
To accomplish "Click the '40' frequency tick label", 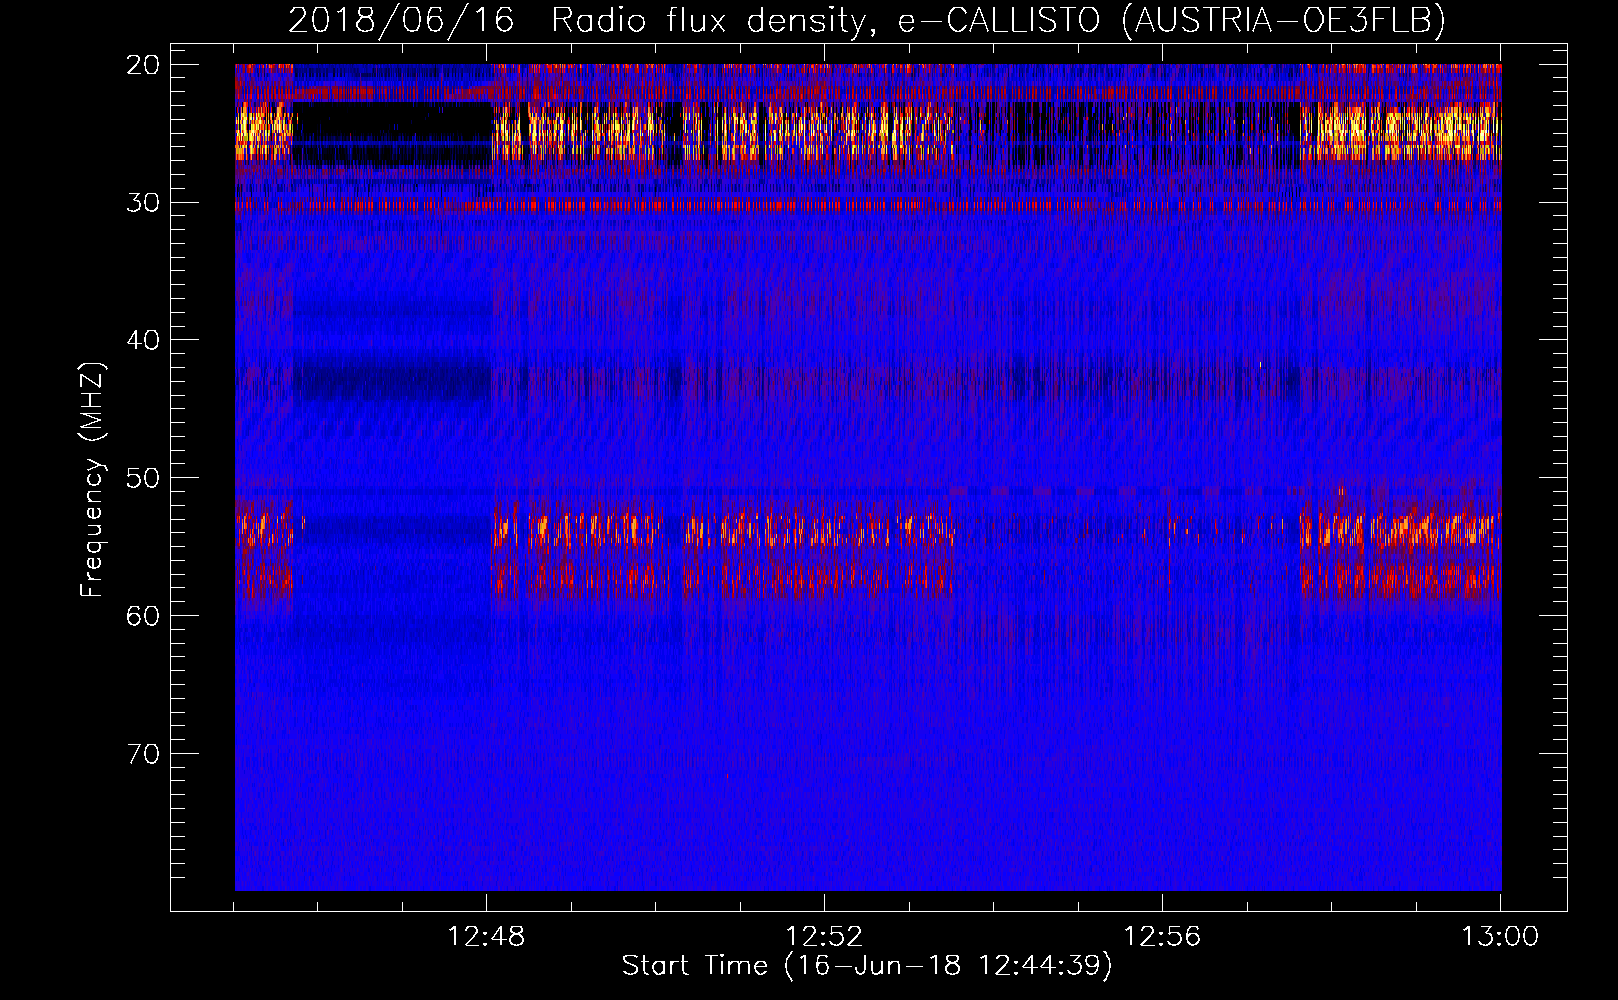I will coord(144,340).
